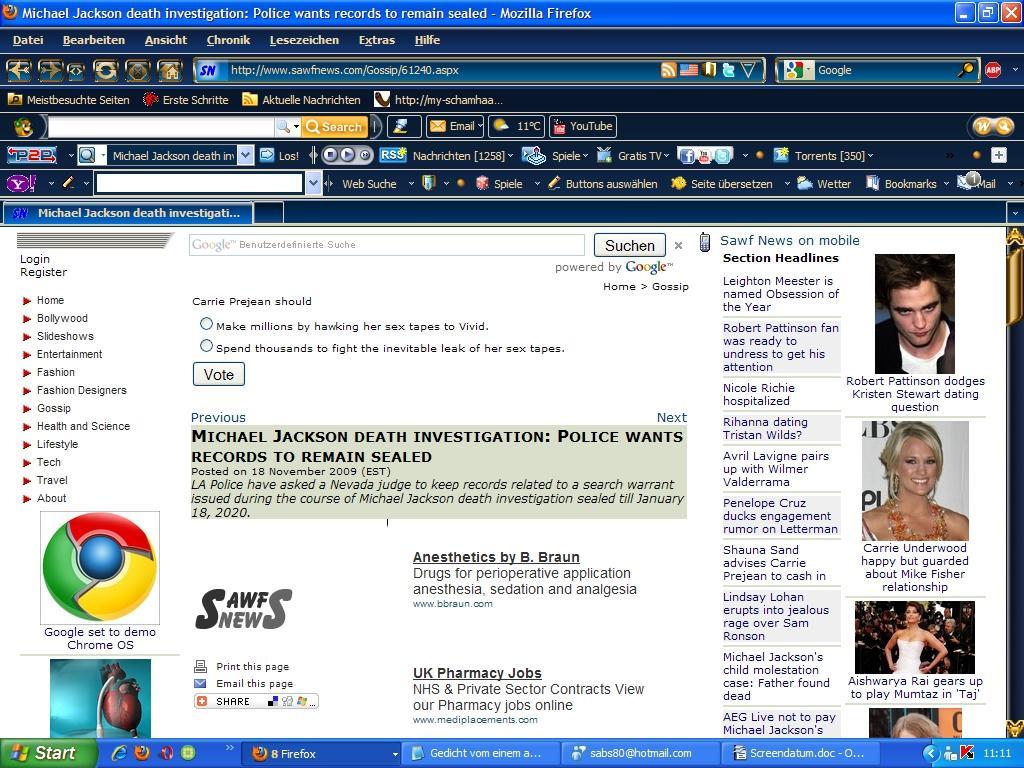This screenshot has height=768, width=1024.
Task: Open the sabs80@hotmail.com taskbar window
Action: (x=640, y=753)
